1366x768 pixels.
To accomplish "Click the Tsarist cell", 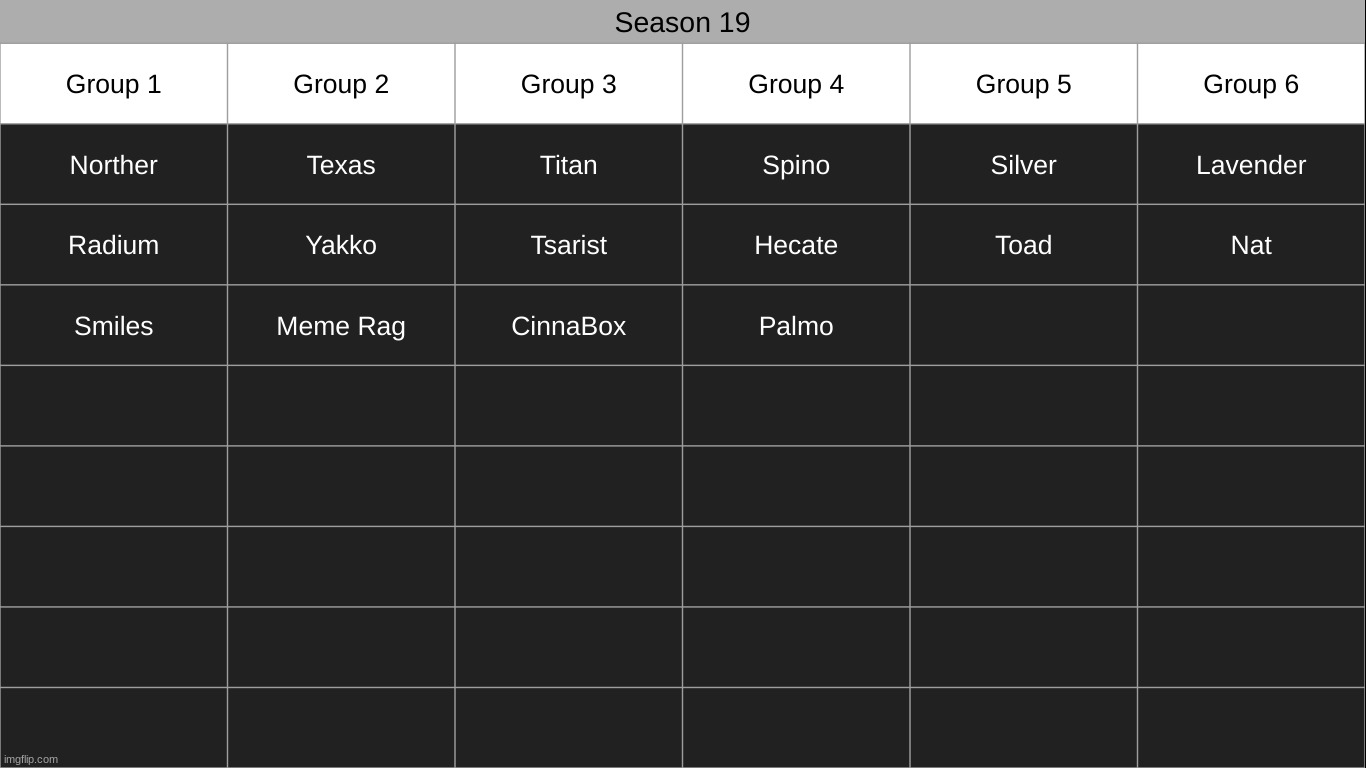I will click(569, 245).
